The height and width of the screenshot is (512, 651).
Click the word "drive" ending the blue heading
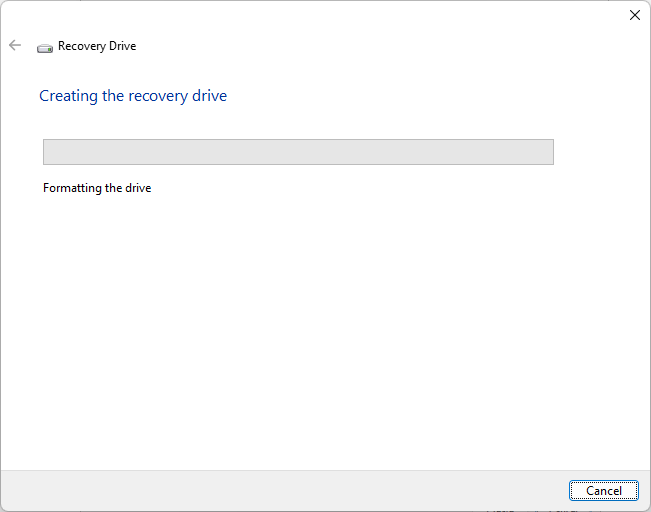[210, 96]
